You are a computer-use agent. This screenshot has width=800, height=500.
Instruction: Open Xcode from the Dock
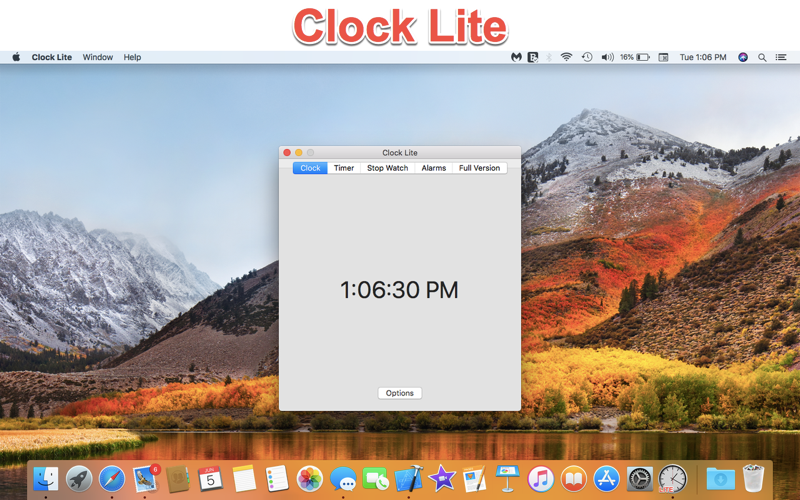(x=409, y=479)
